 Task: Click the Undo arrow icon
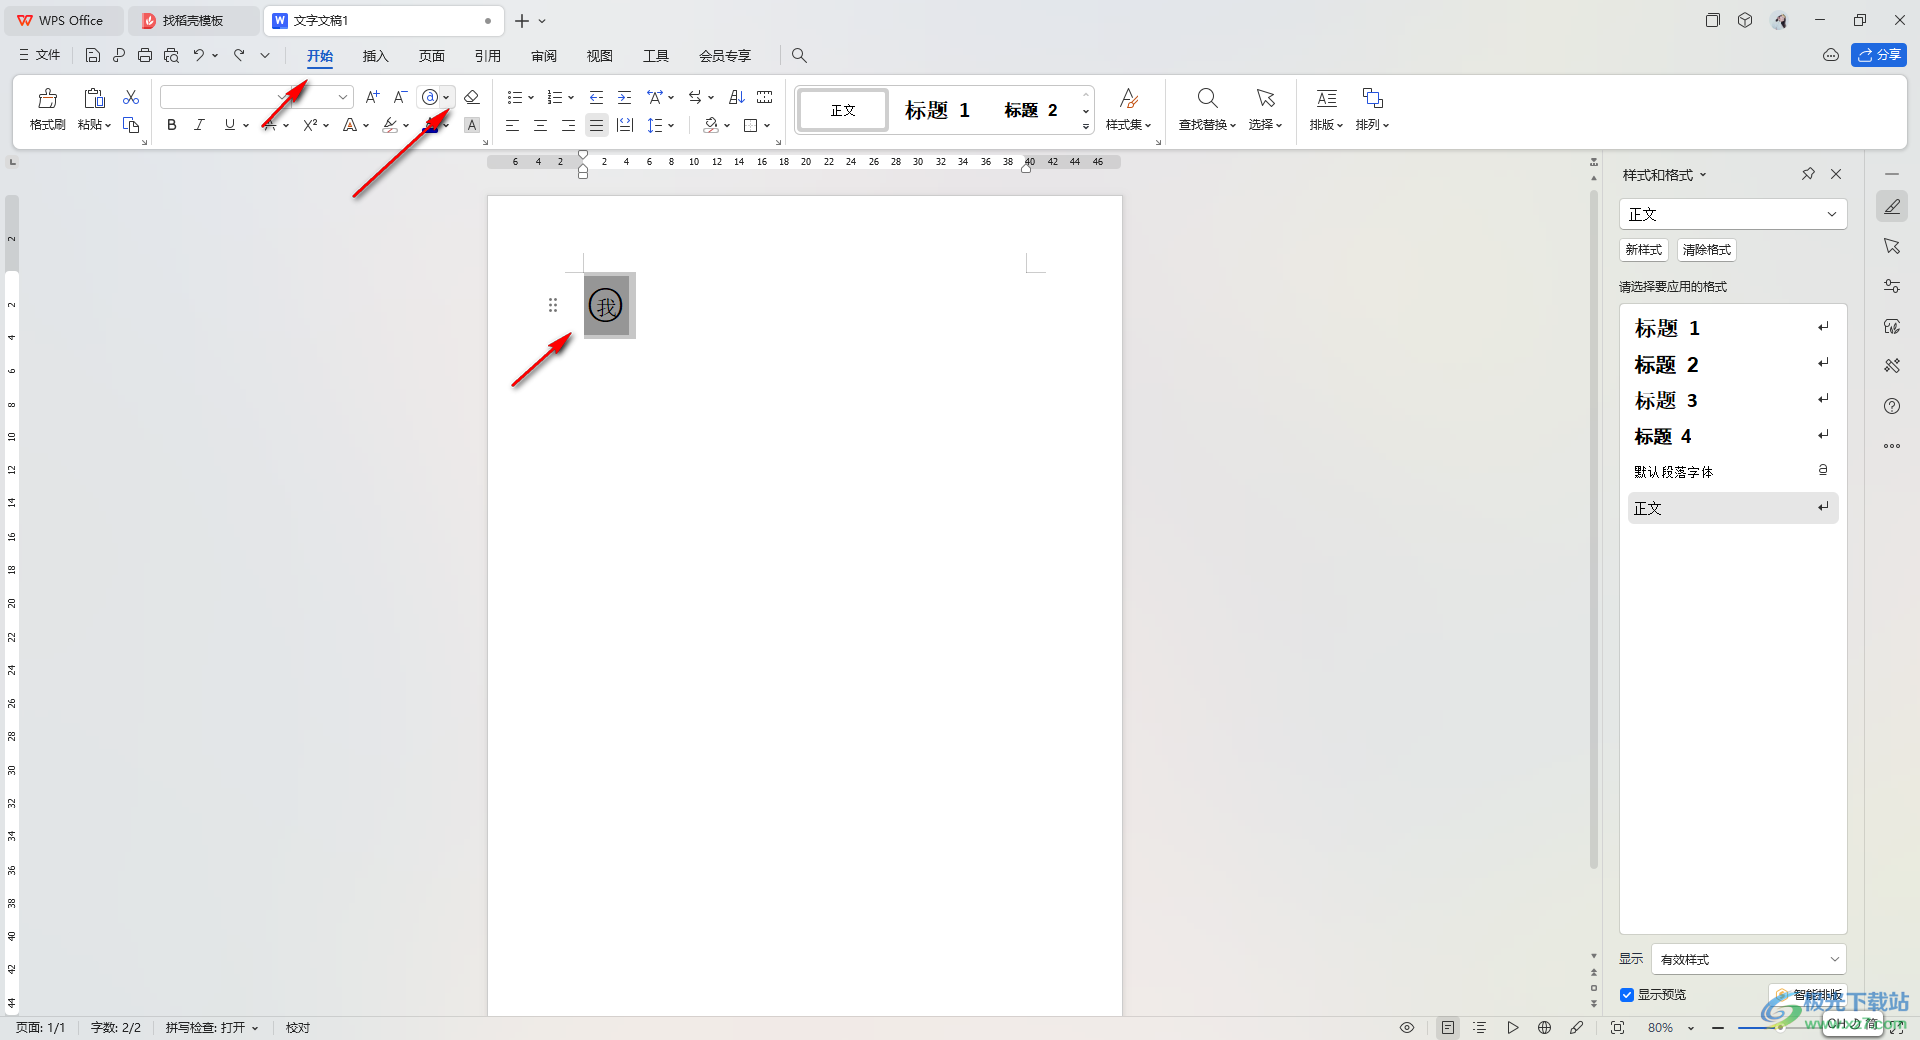[x=199, y=55]
